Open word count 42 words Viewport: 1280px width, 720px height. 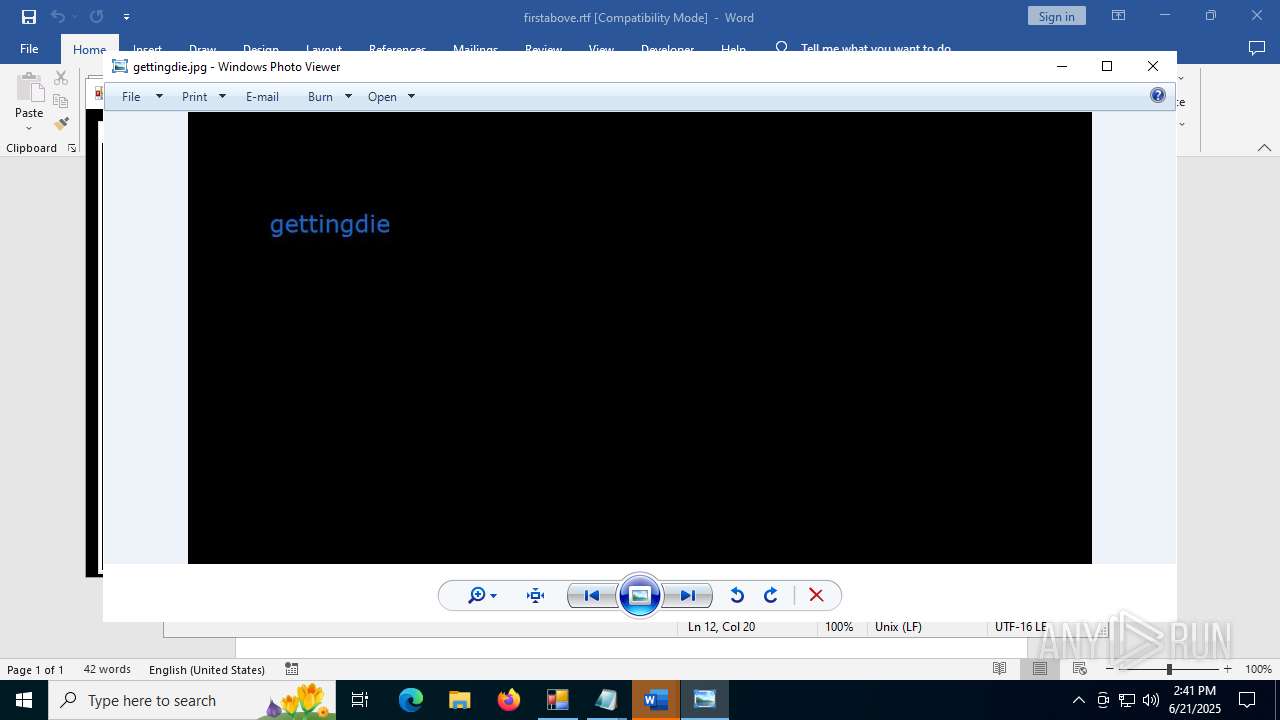click(x=107, y=670)
